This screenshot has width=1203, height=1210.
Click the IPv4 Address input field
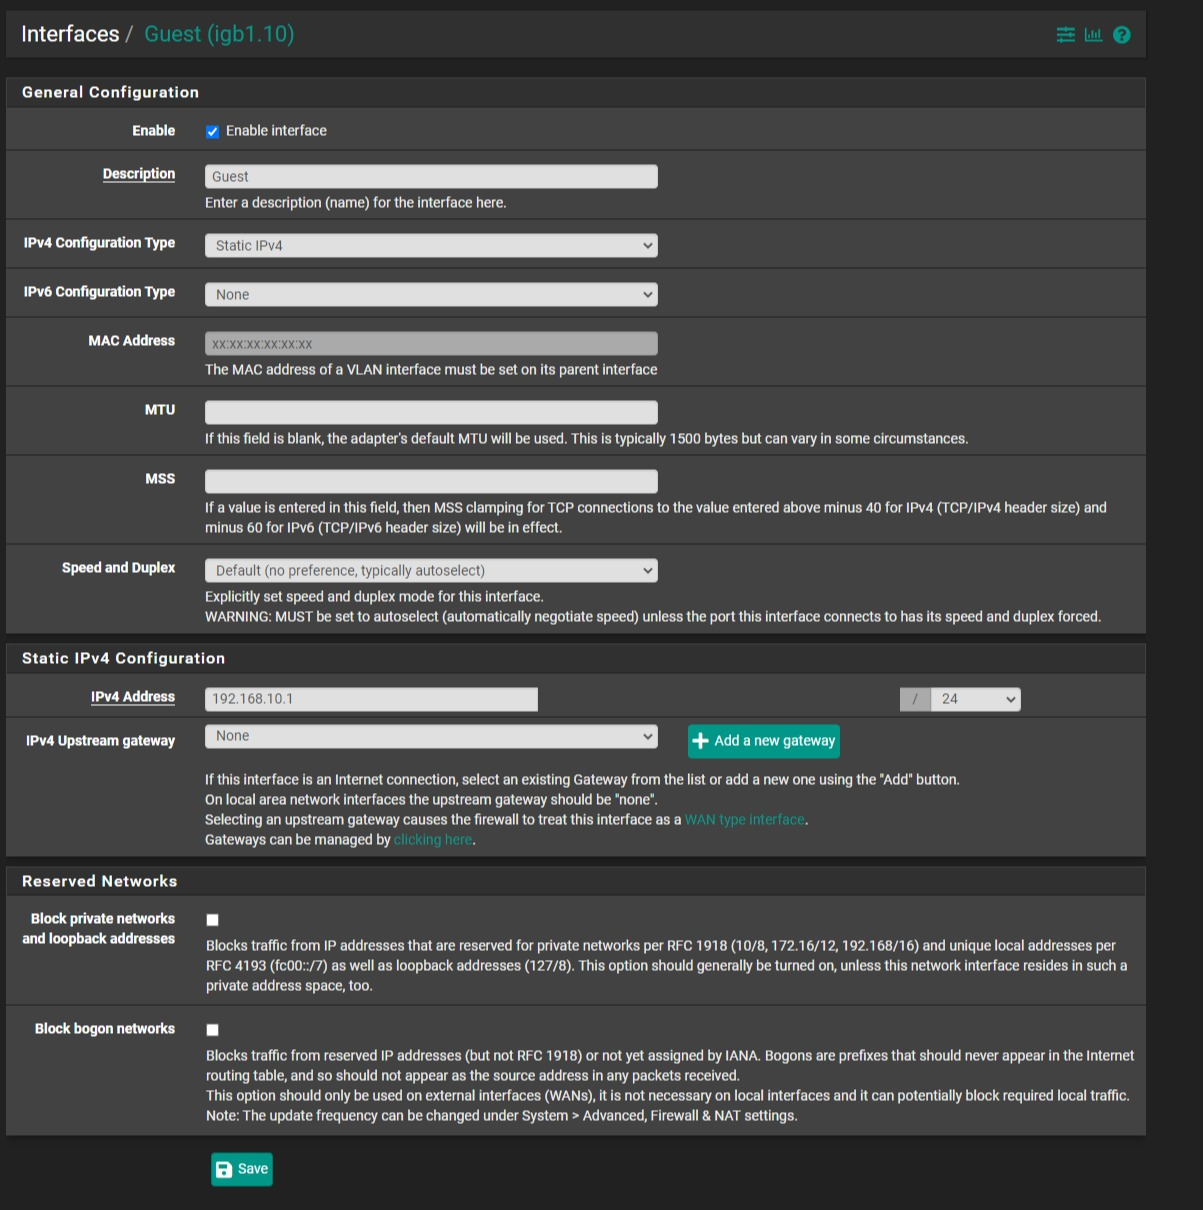point(371,699)
